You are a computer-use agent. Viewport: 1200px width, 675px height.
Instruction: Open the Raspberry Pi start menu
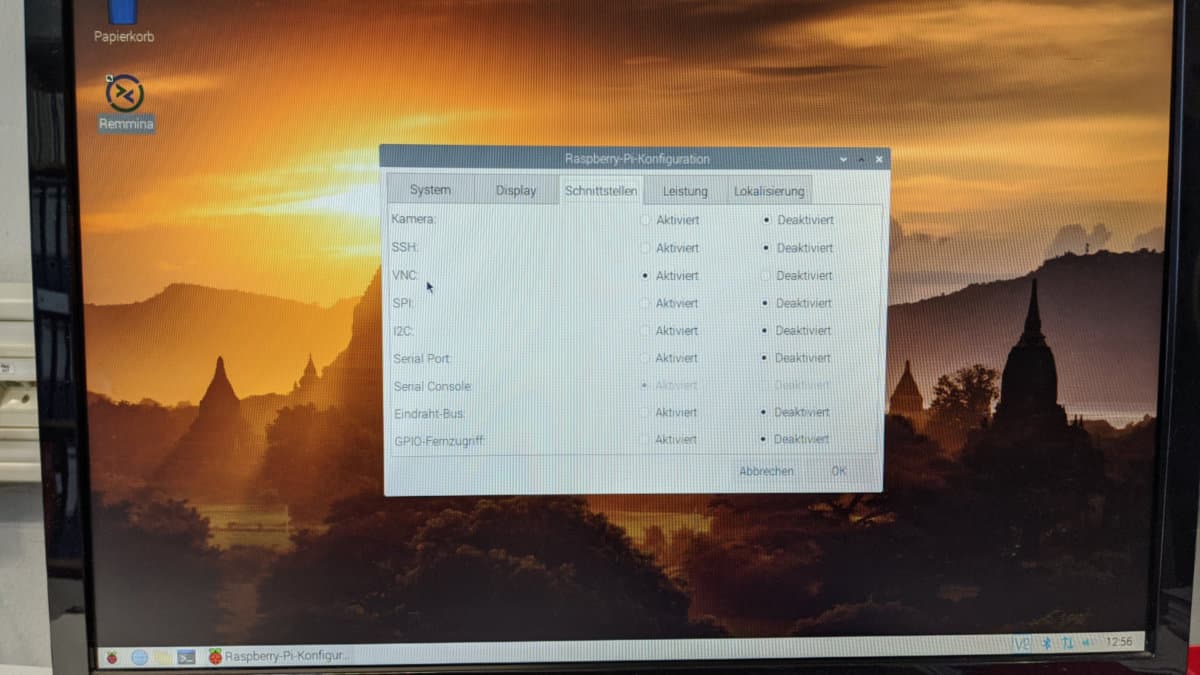click(x=112, y=656)
